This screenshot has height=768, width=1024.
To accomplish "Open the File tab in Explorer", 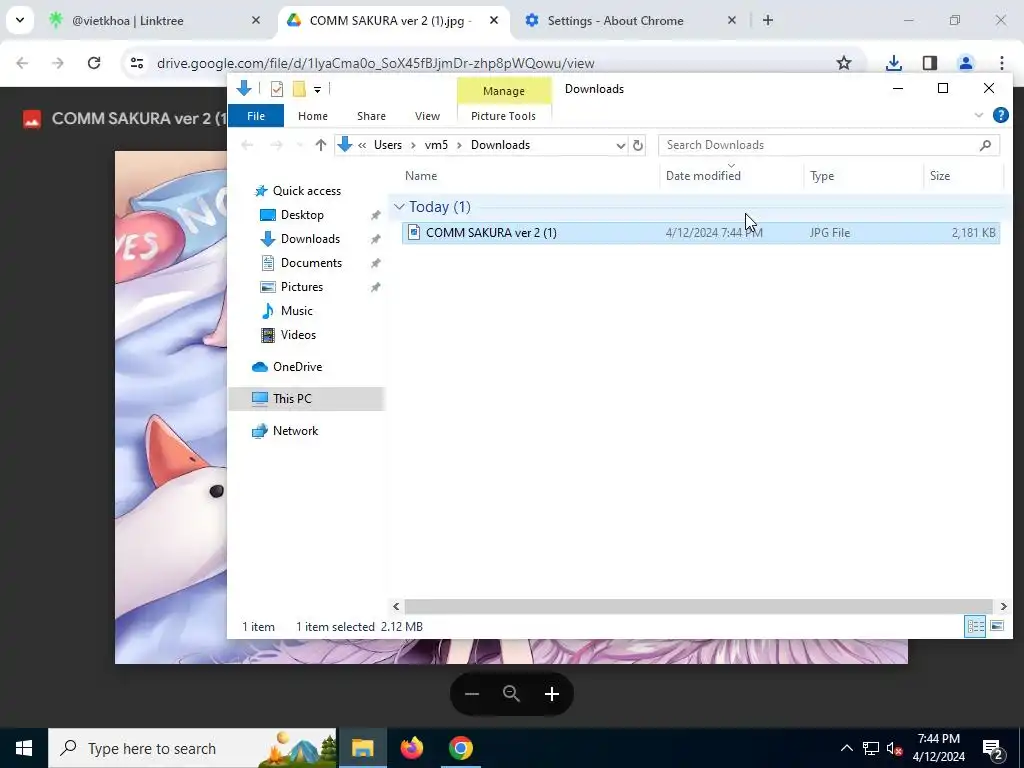I will [x=256, y=116].
